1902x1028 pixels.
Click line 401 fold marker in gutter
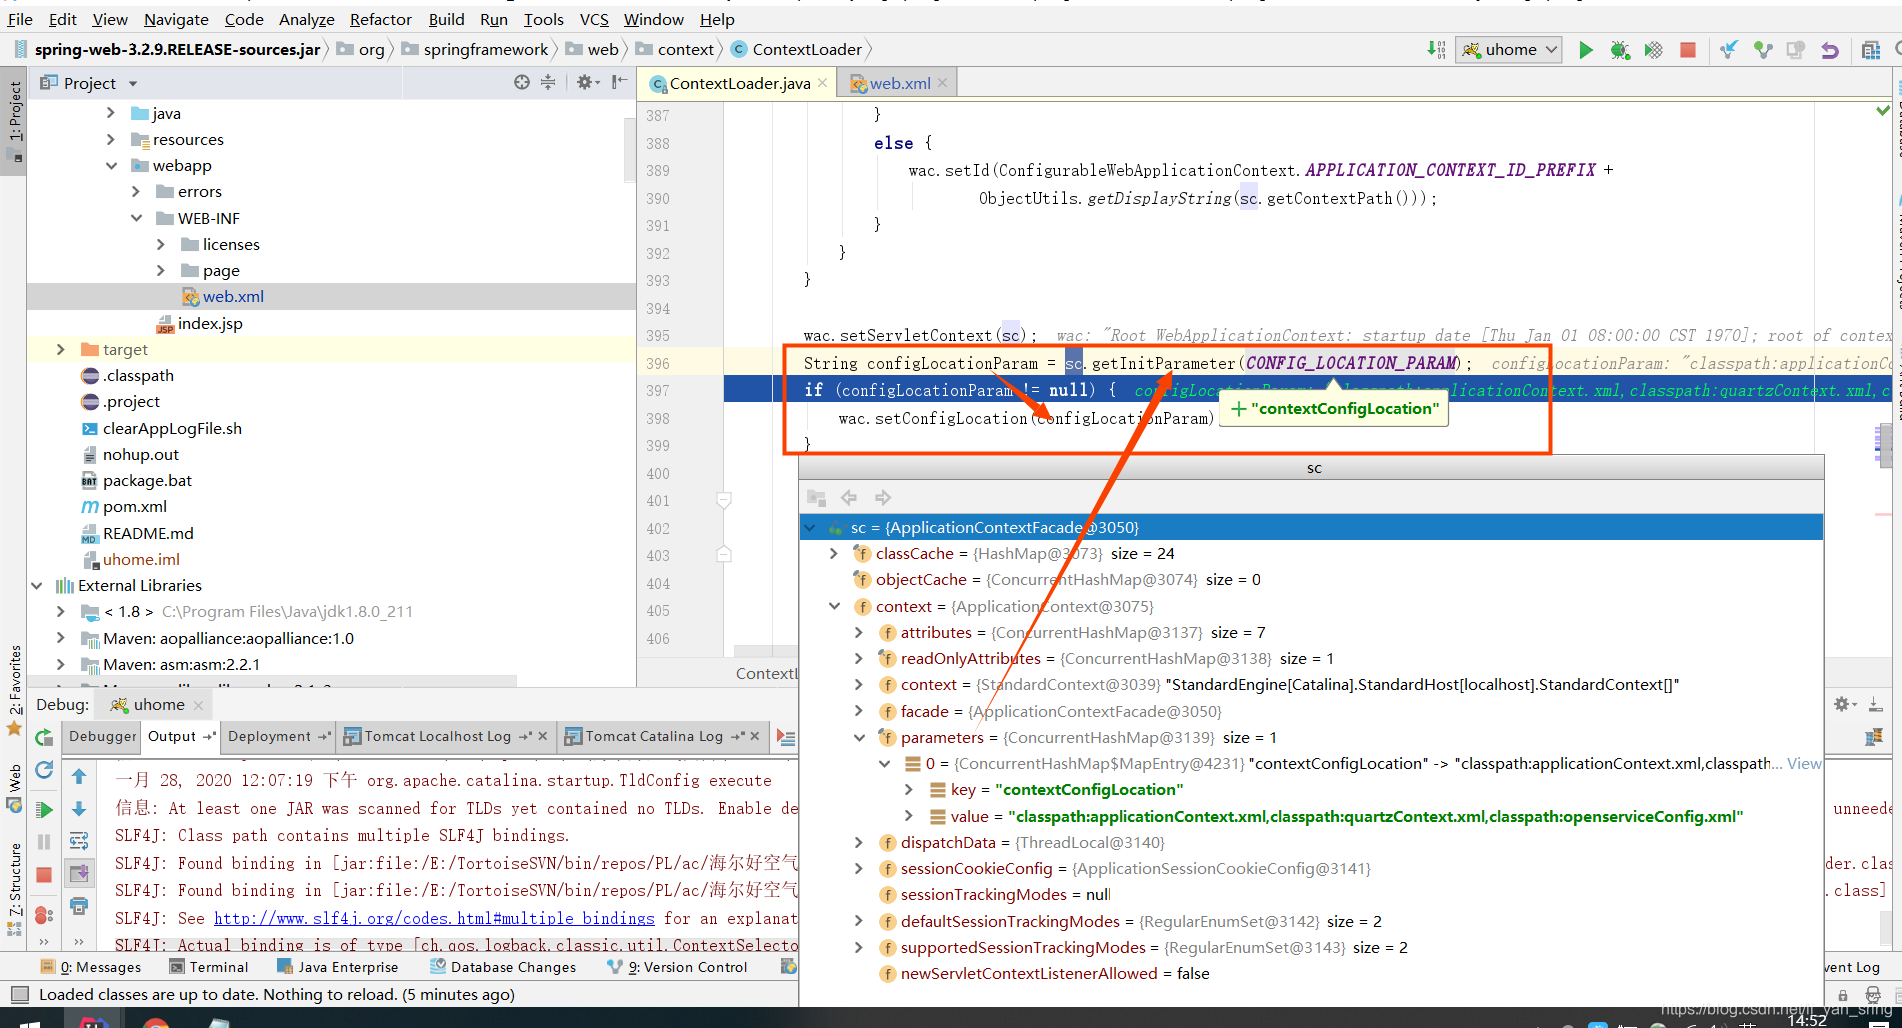tap(724, 500)
